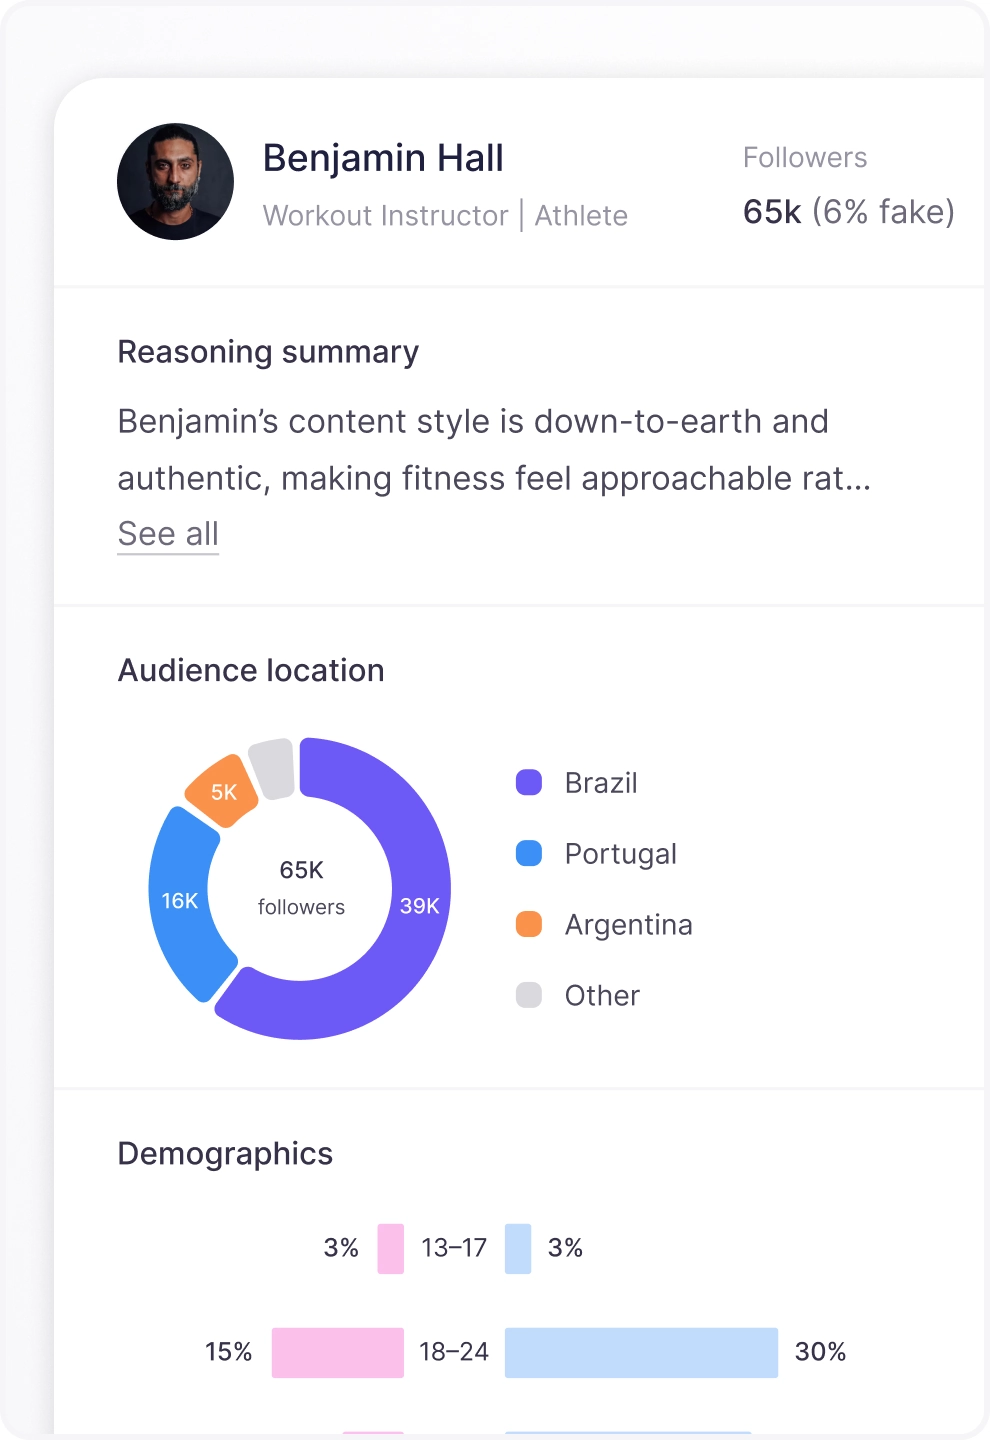Click the Portugal blue legend dot
This screenshot has height=1440, width=990.
click(529, 853)
